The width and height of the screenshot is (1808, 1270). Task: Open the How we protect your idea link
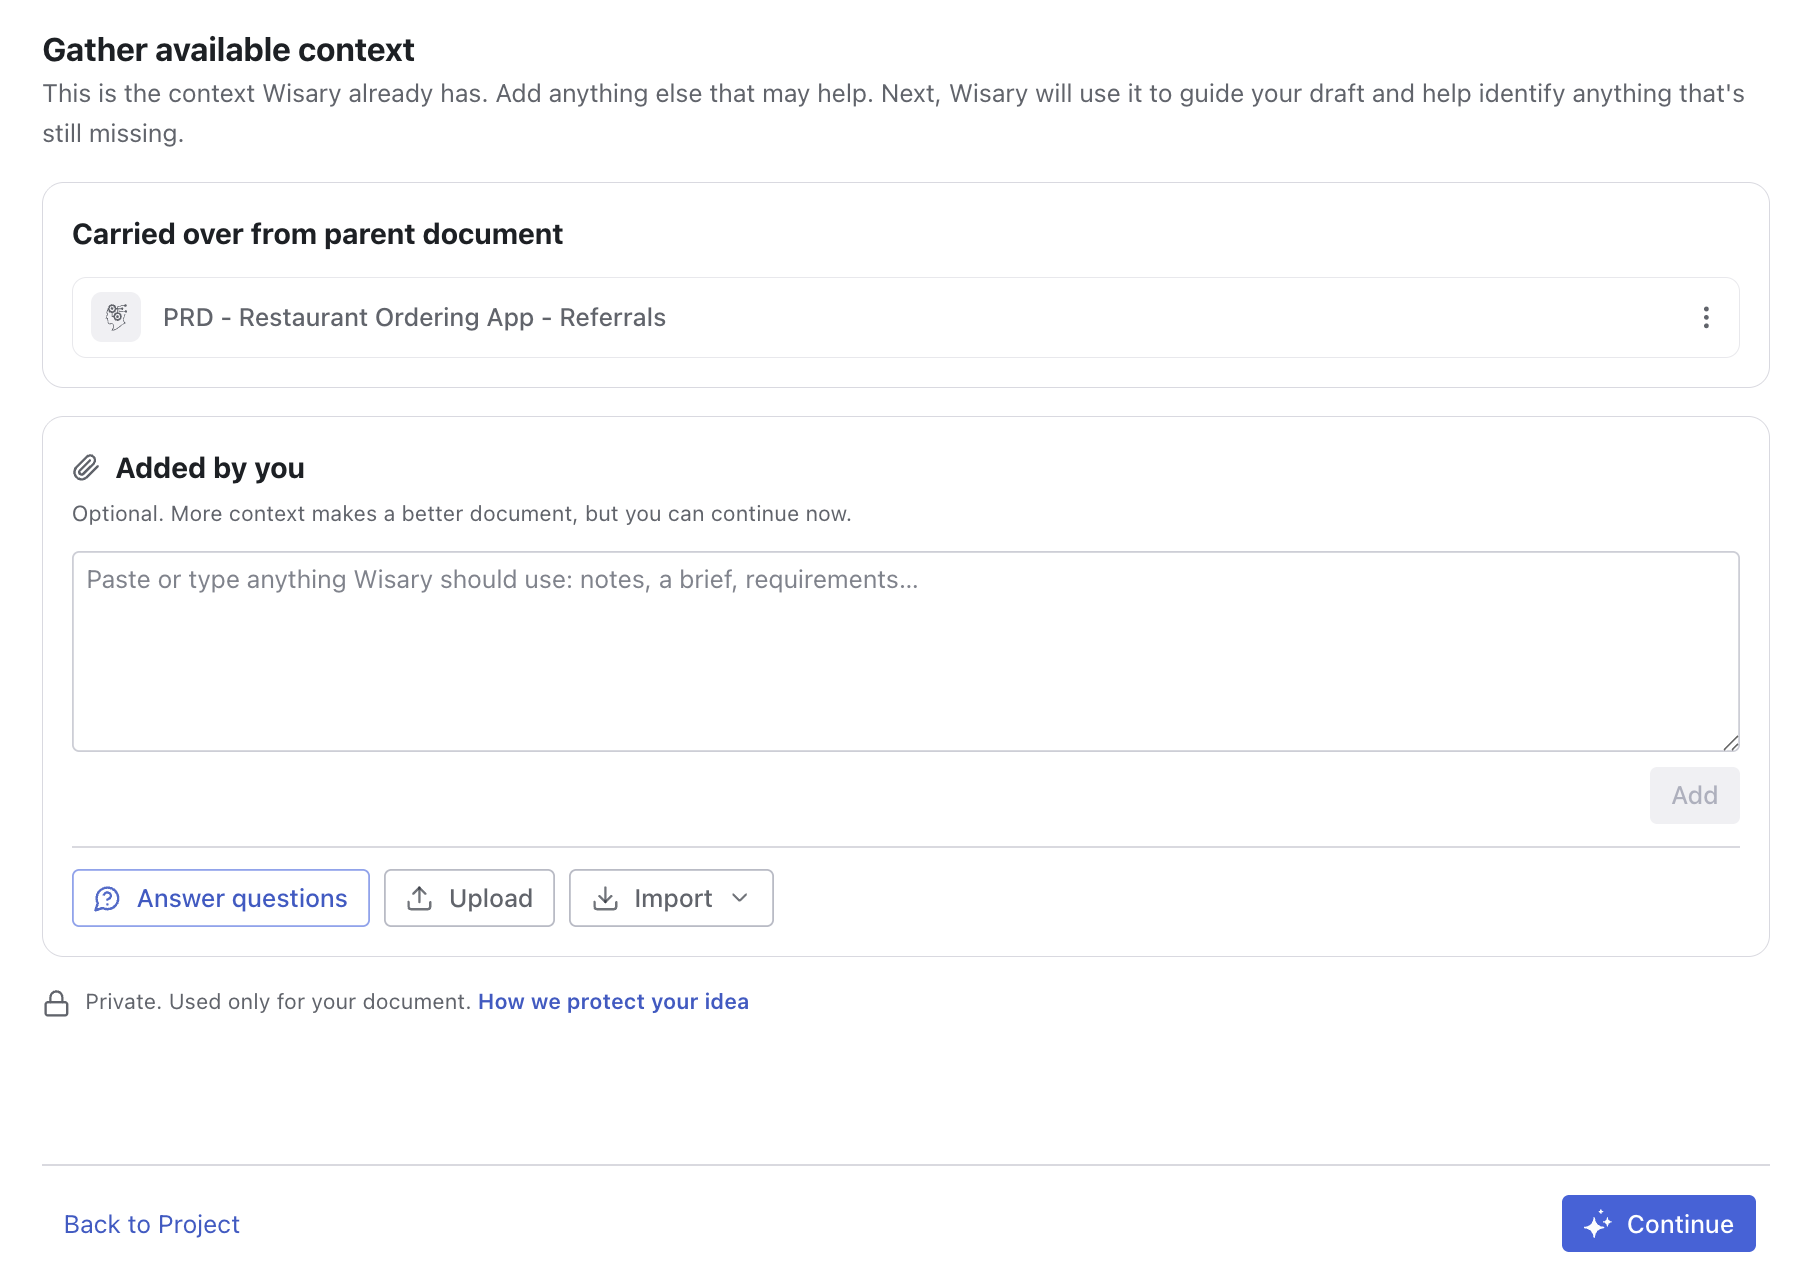pos(613,1002)
